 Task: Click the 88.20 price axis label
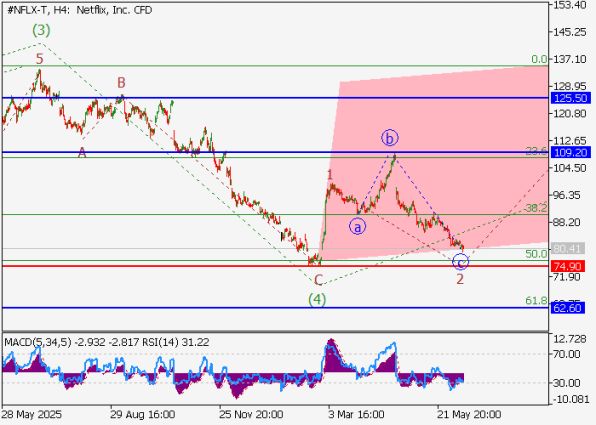pos(569,222)
